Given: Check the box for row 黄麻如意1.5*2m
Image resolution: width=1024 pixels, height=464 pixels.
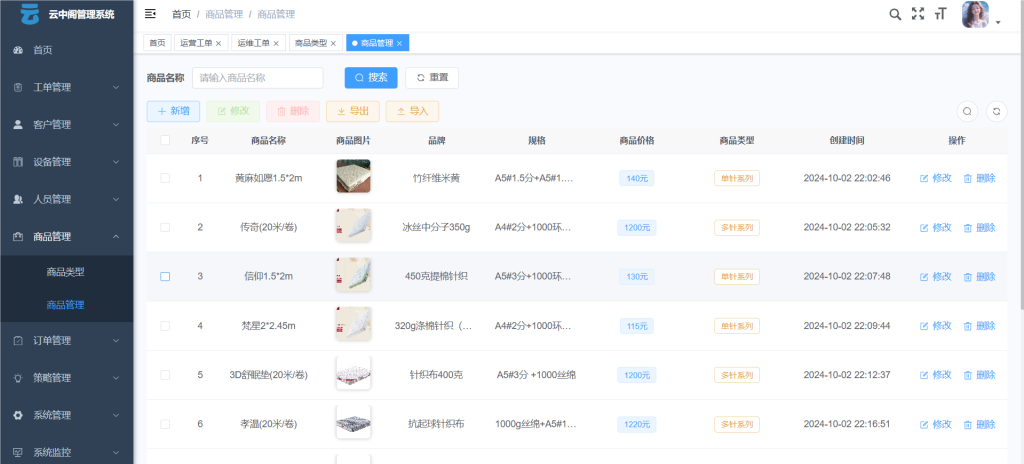Looking at the screenshot, I should (x=165, y=178).
